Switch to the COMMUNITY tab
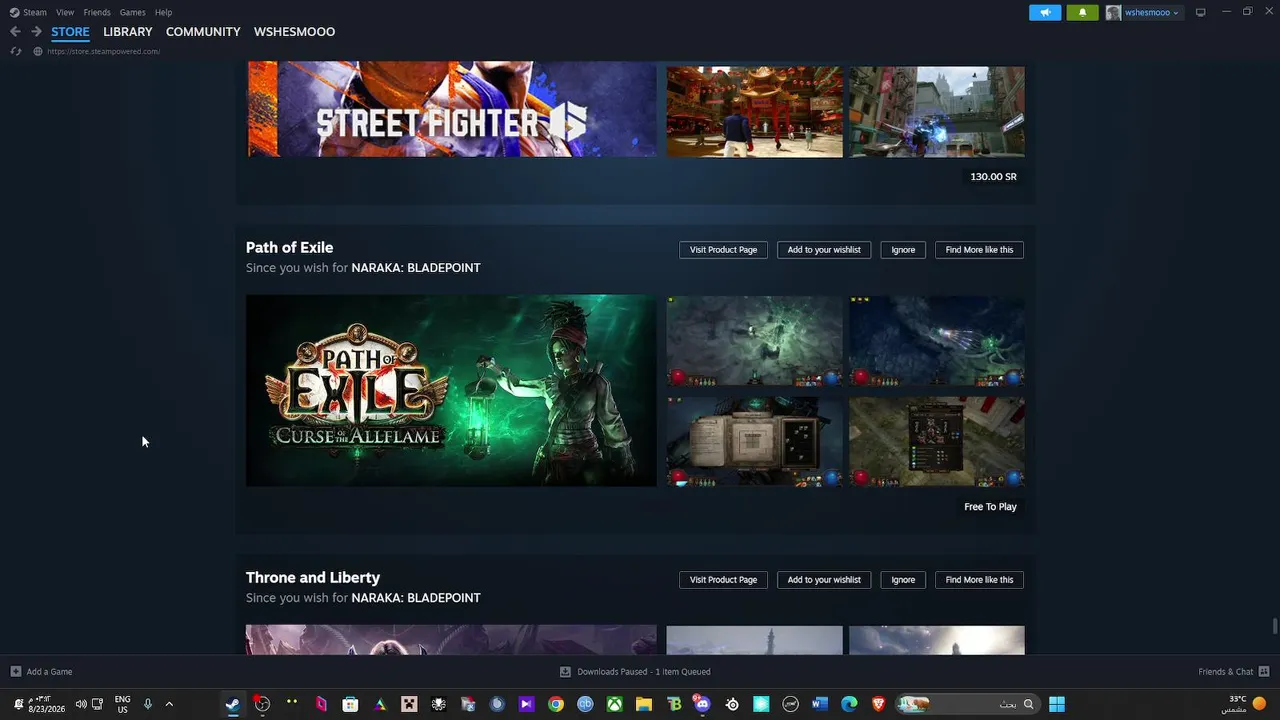 coord(203,32)
